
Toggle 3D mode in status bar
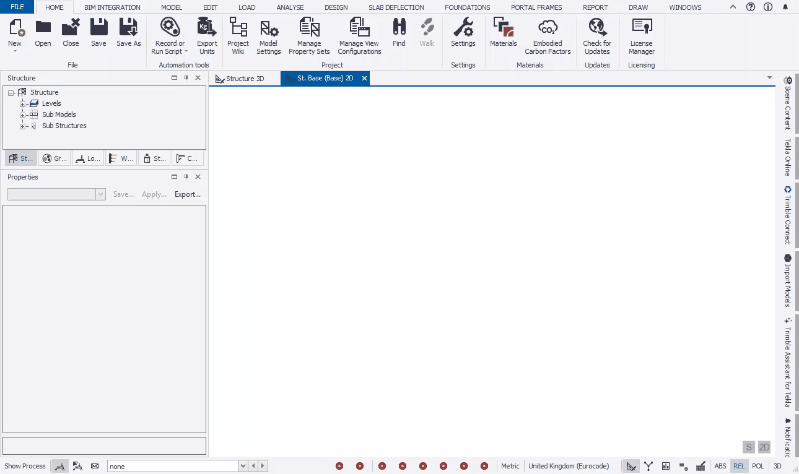click(x=777, y=466)
